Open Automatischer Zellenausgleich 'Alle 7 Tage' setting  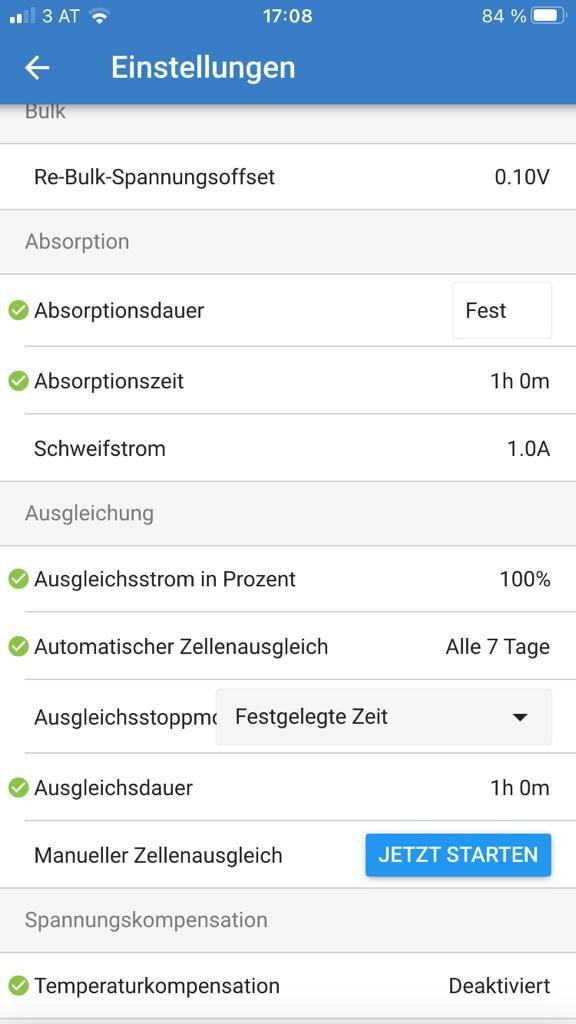point(497,647)
